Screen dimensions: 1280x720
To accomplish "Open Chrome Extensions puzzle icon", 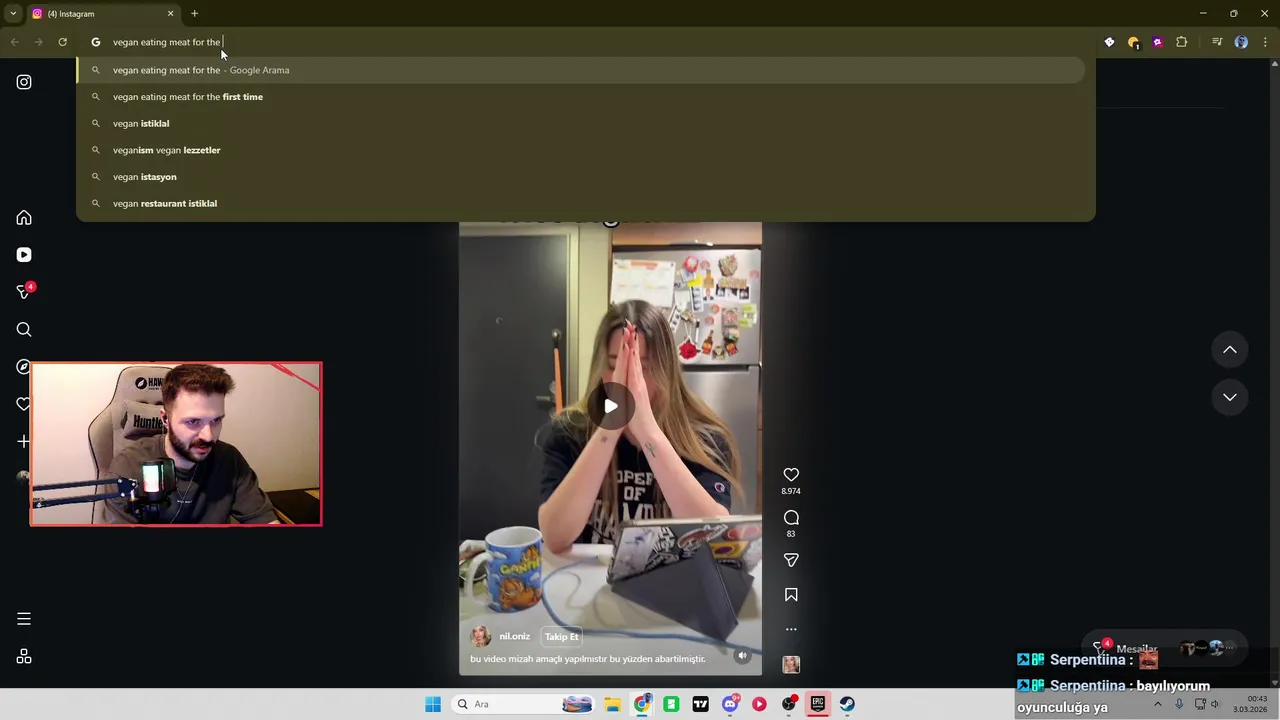I will 1182,42.
